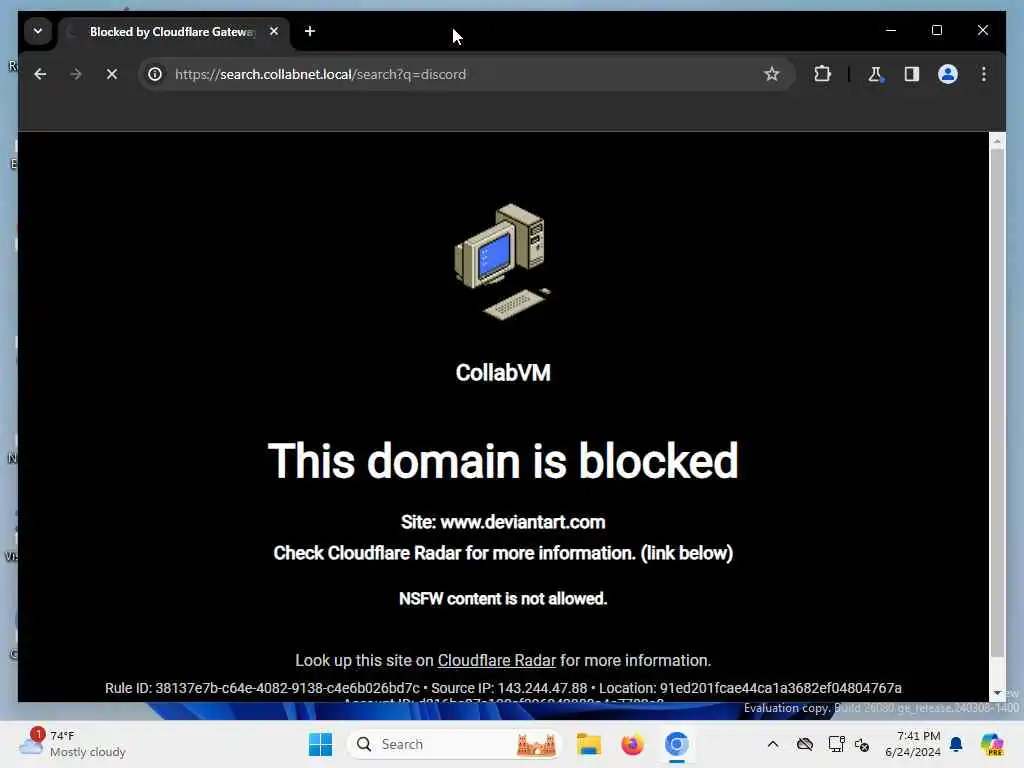Open the Extensions puzzle icon
This screenshot has width=1024, height=768.
point(822,74)
